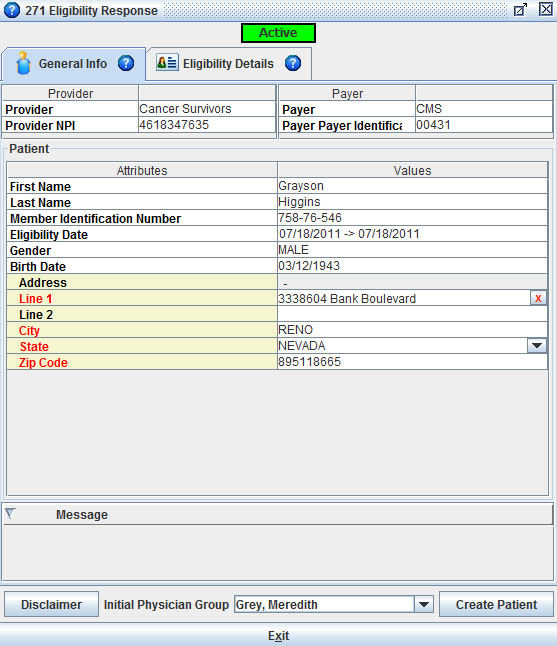Click the Payer Payer Identification label
Screen dimensions: 557x646
coord(342,125)
